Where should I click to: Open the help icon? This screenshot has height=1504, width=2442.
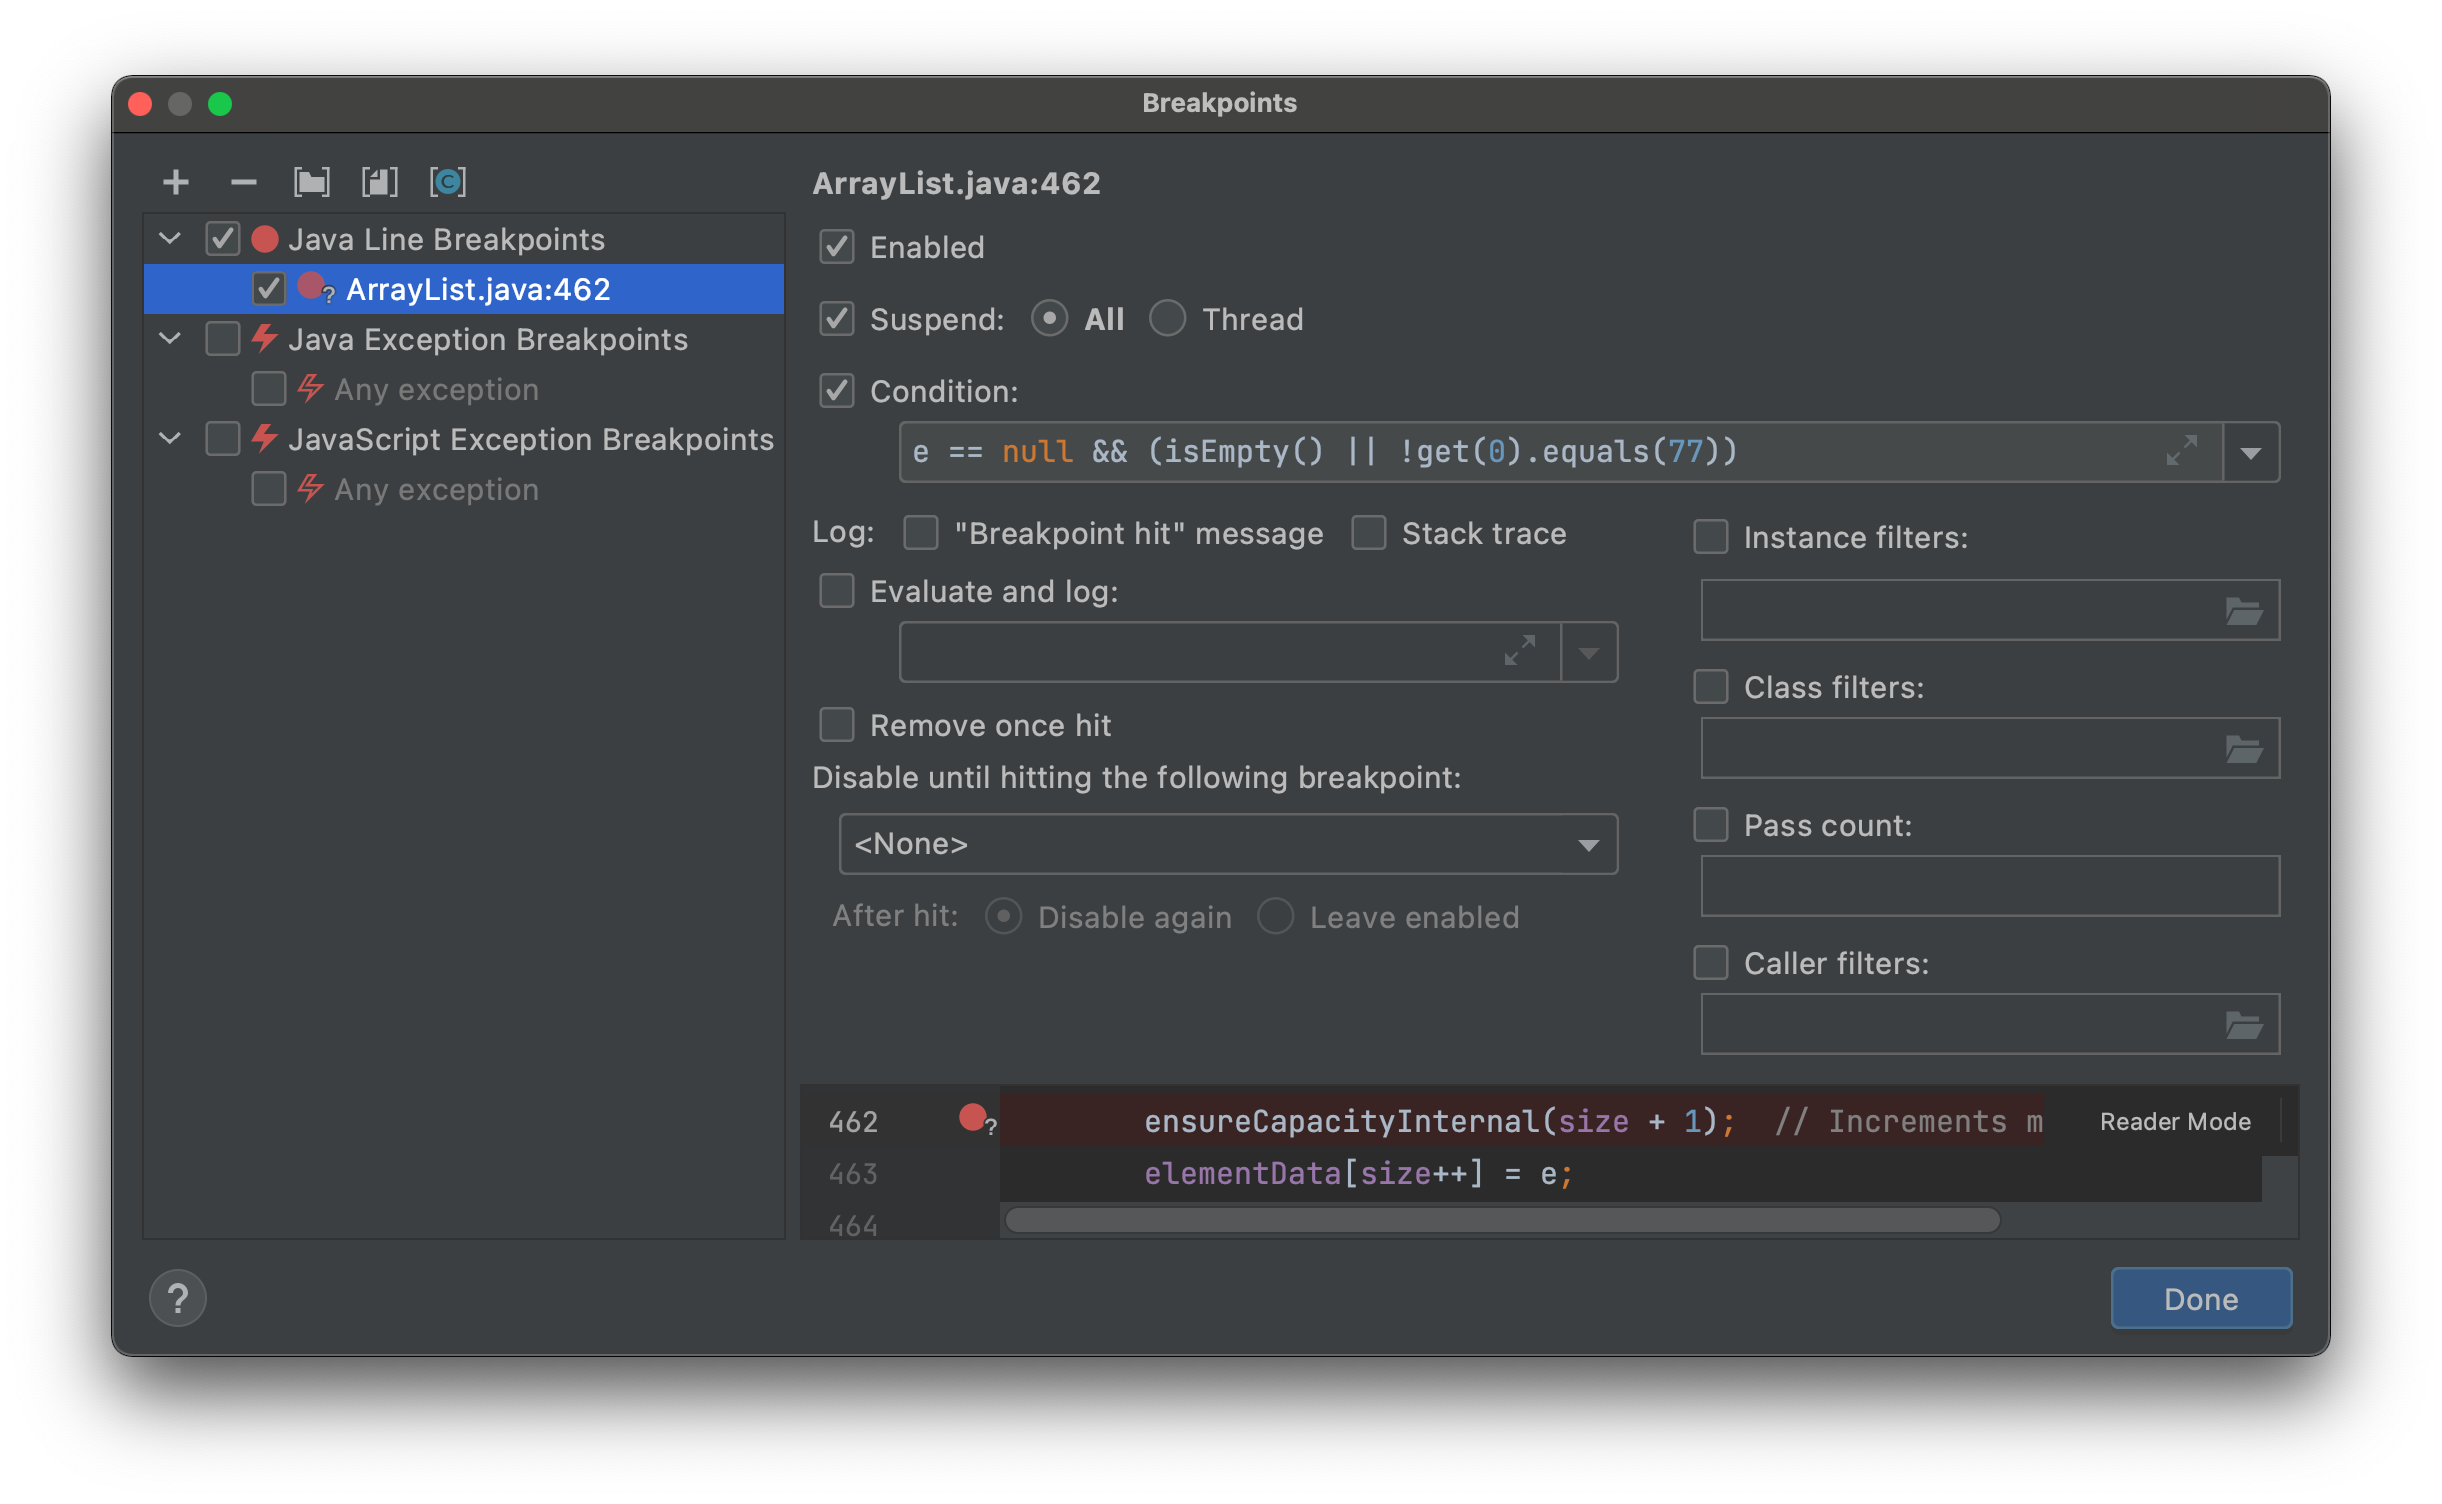click(x=178, y=1297)
